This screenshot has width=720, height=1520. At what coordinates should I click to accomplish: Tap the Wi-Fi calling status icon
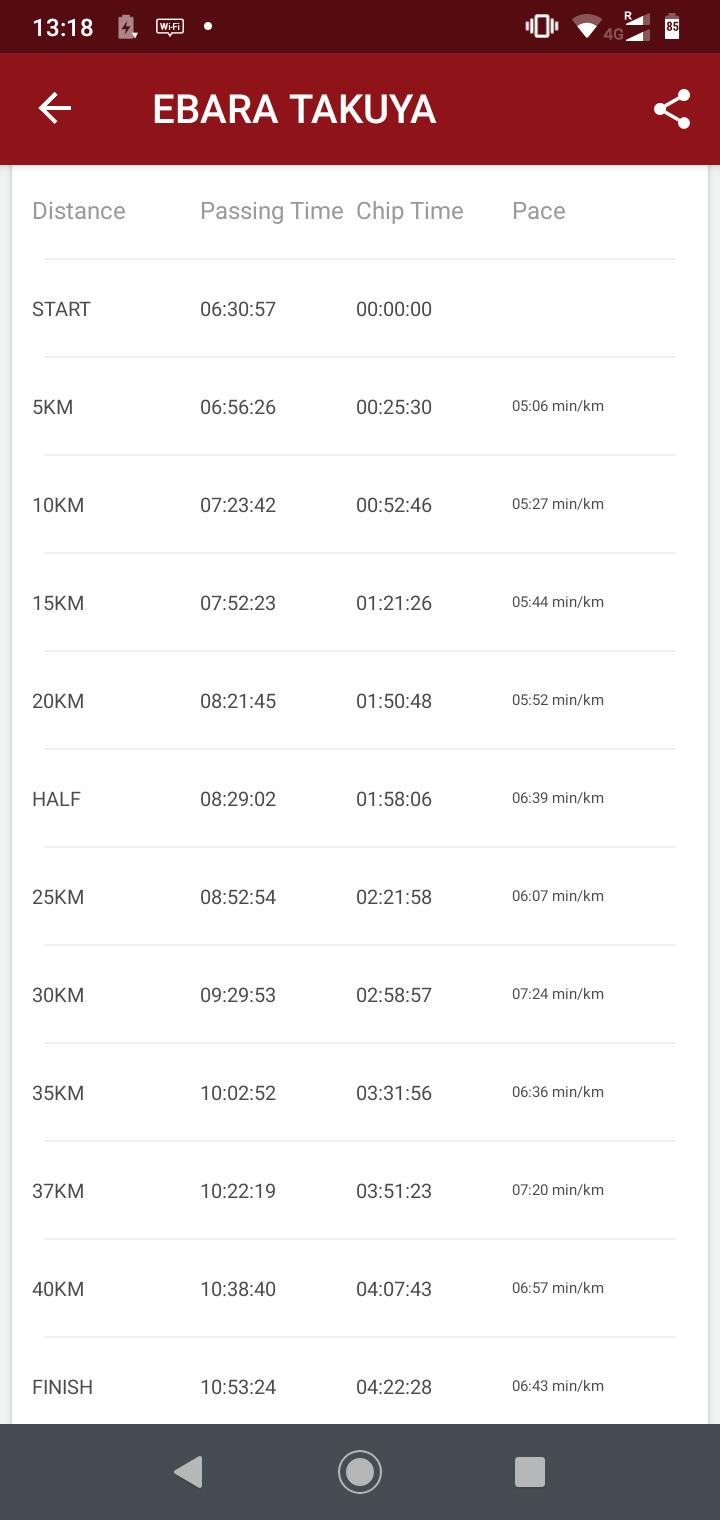[170, 27]
